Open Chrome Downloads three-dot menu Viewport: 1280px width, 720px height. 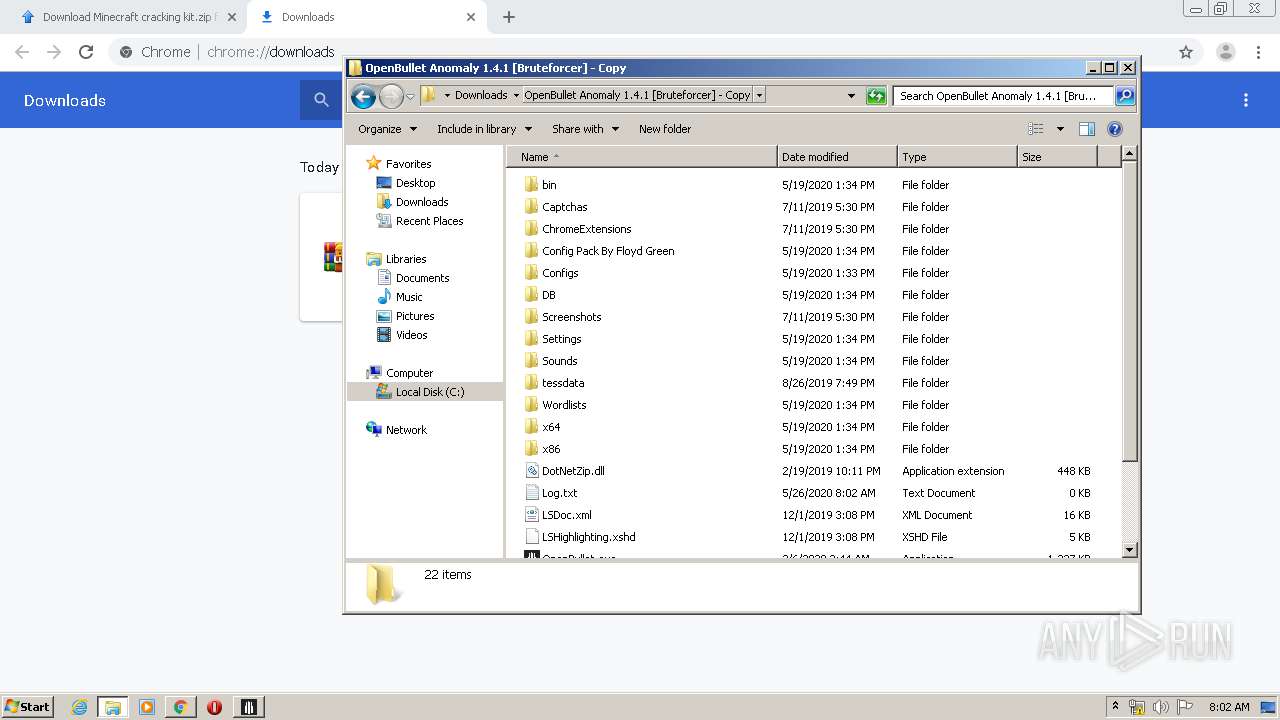coord(1246,100)
